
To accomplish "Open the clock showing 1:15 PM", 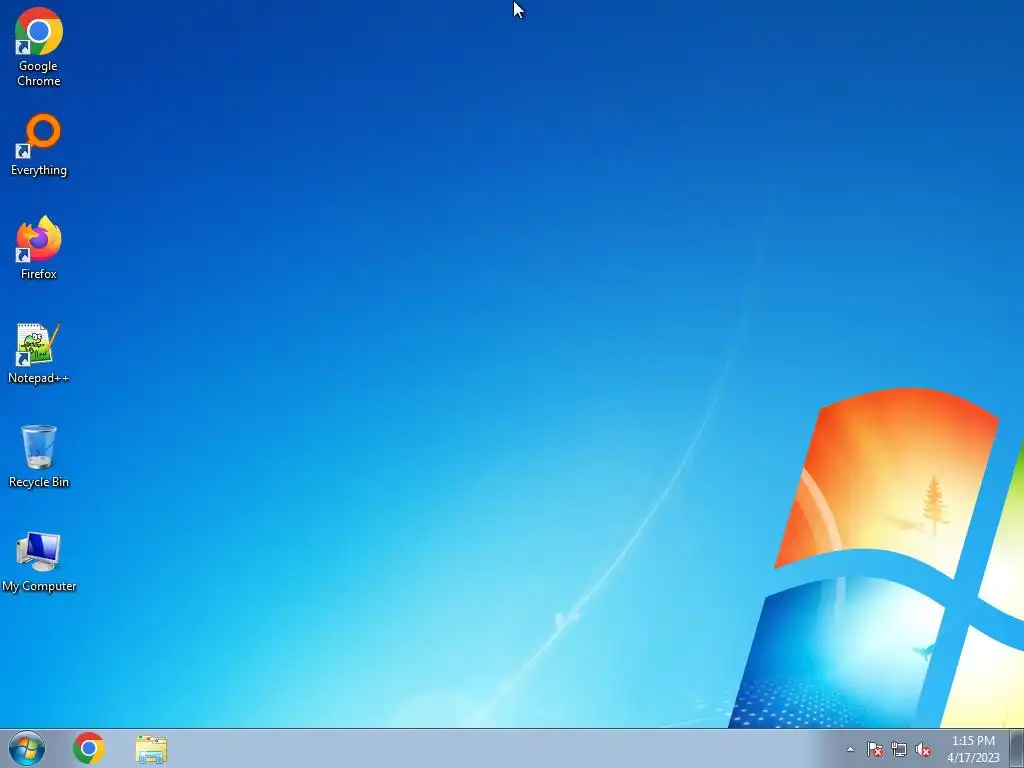I will click(973, 741).
